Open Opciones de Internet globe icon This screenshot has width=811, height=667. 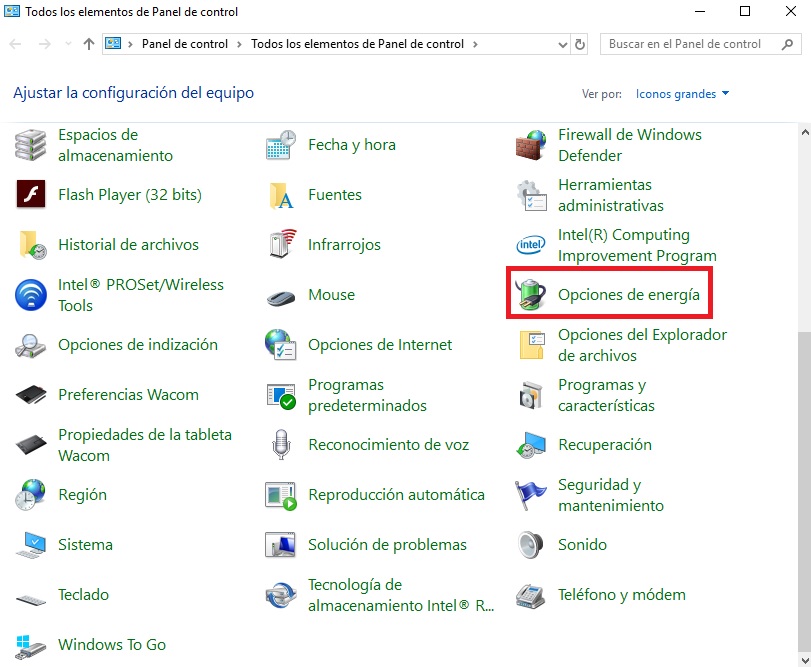281,344
